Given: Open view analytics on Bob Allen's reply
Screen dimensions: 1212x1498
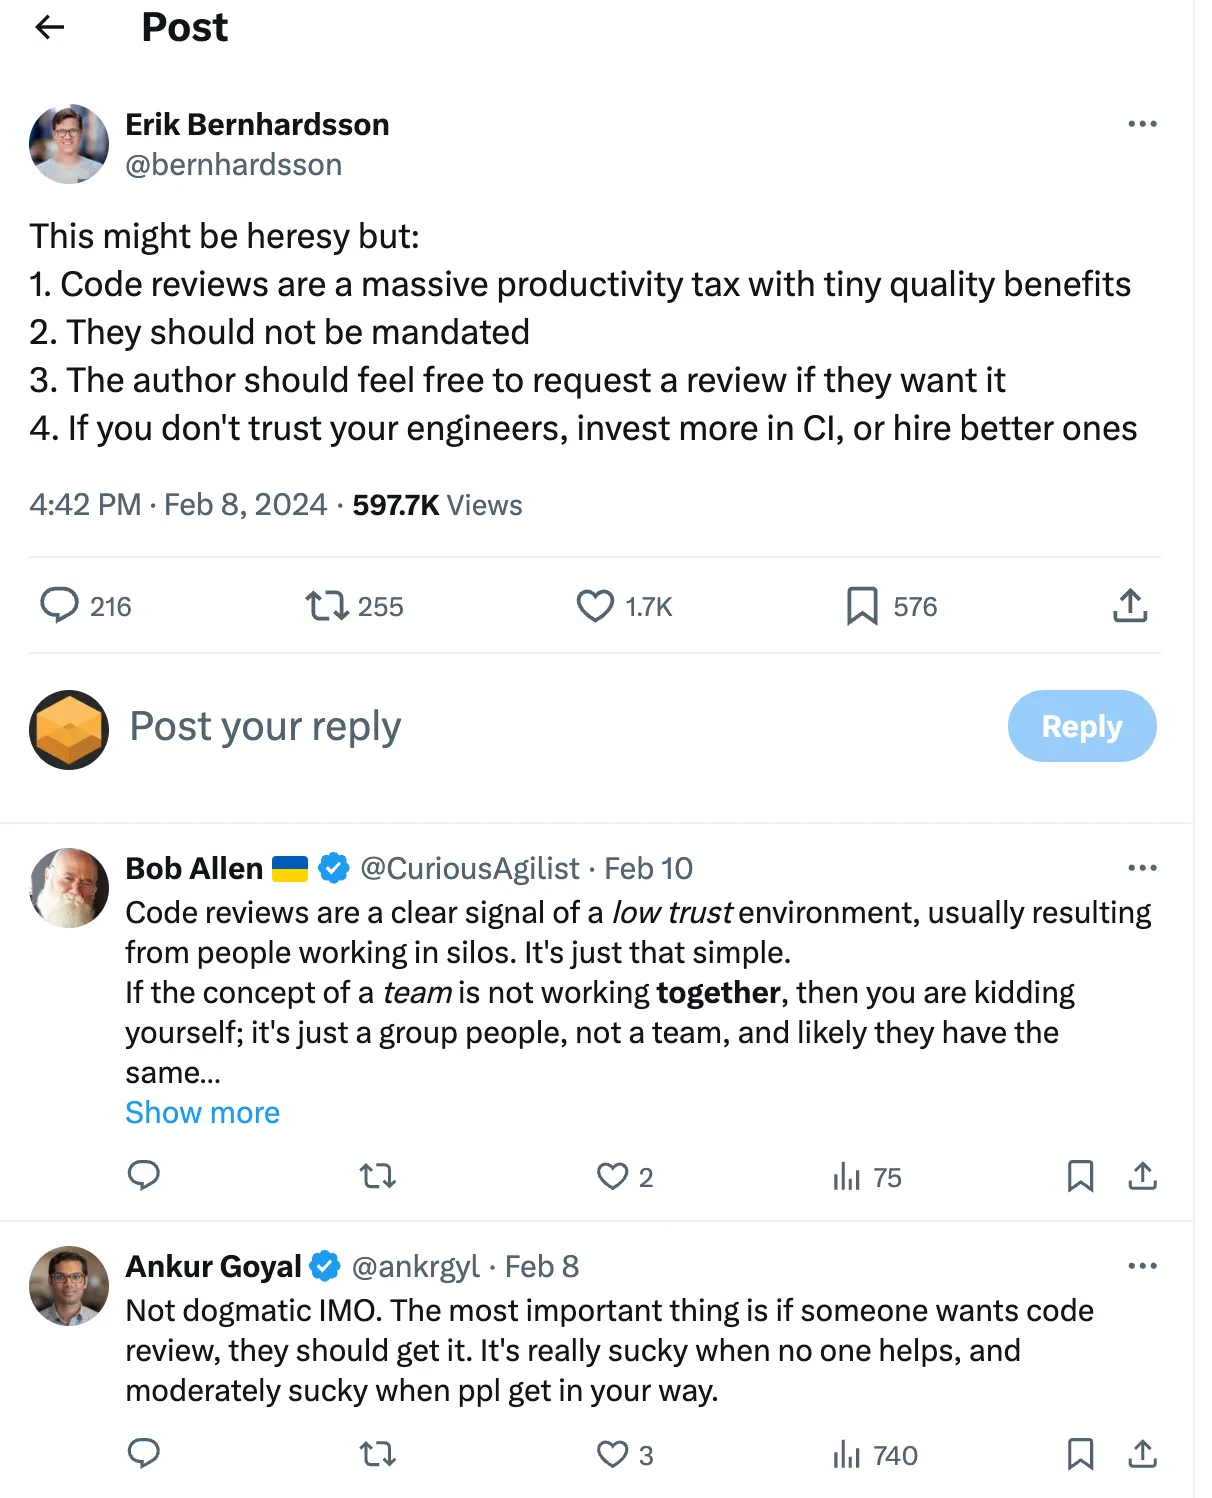Looking at the screenshot, I should pos(848,1177).
